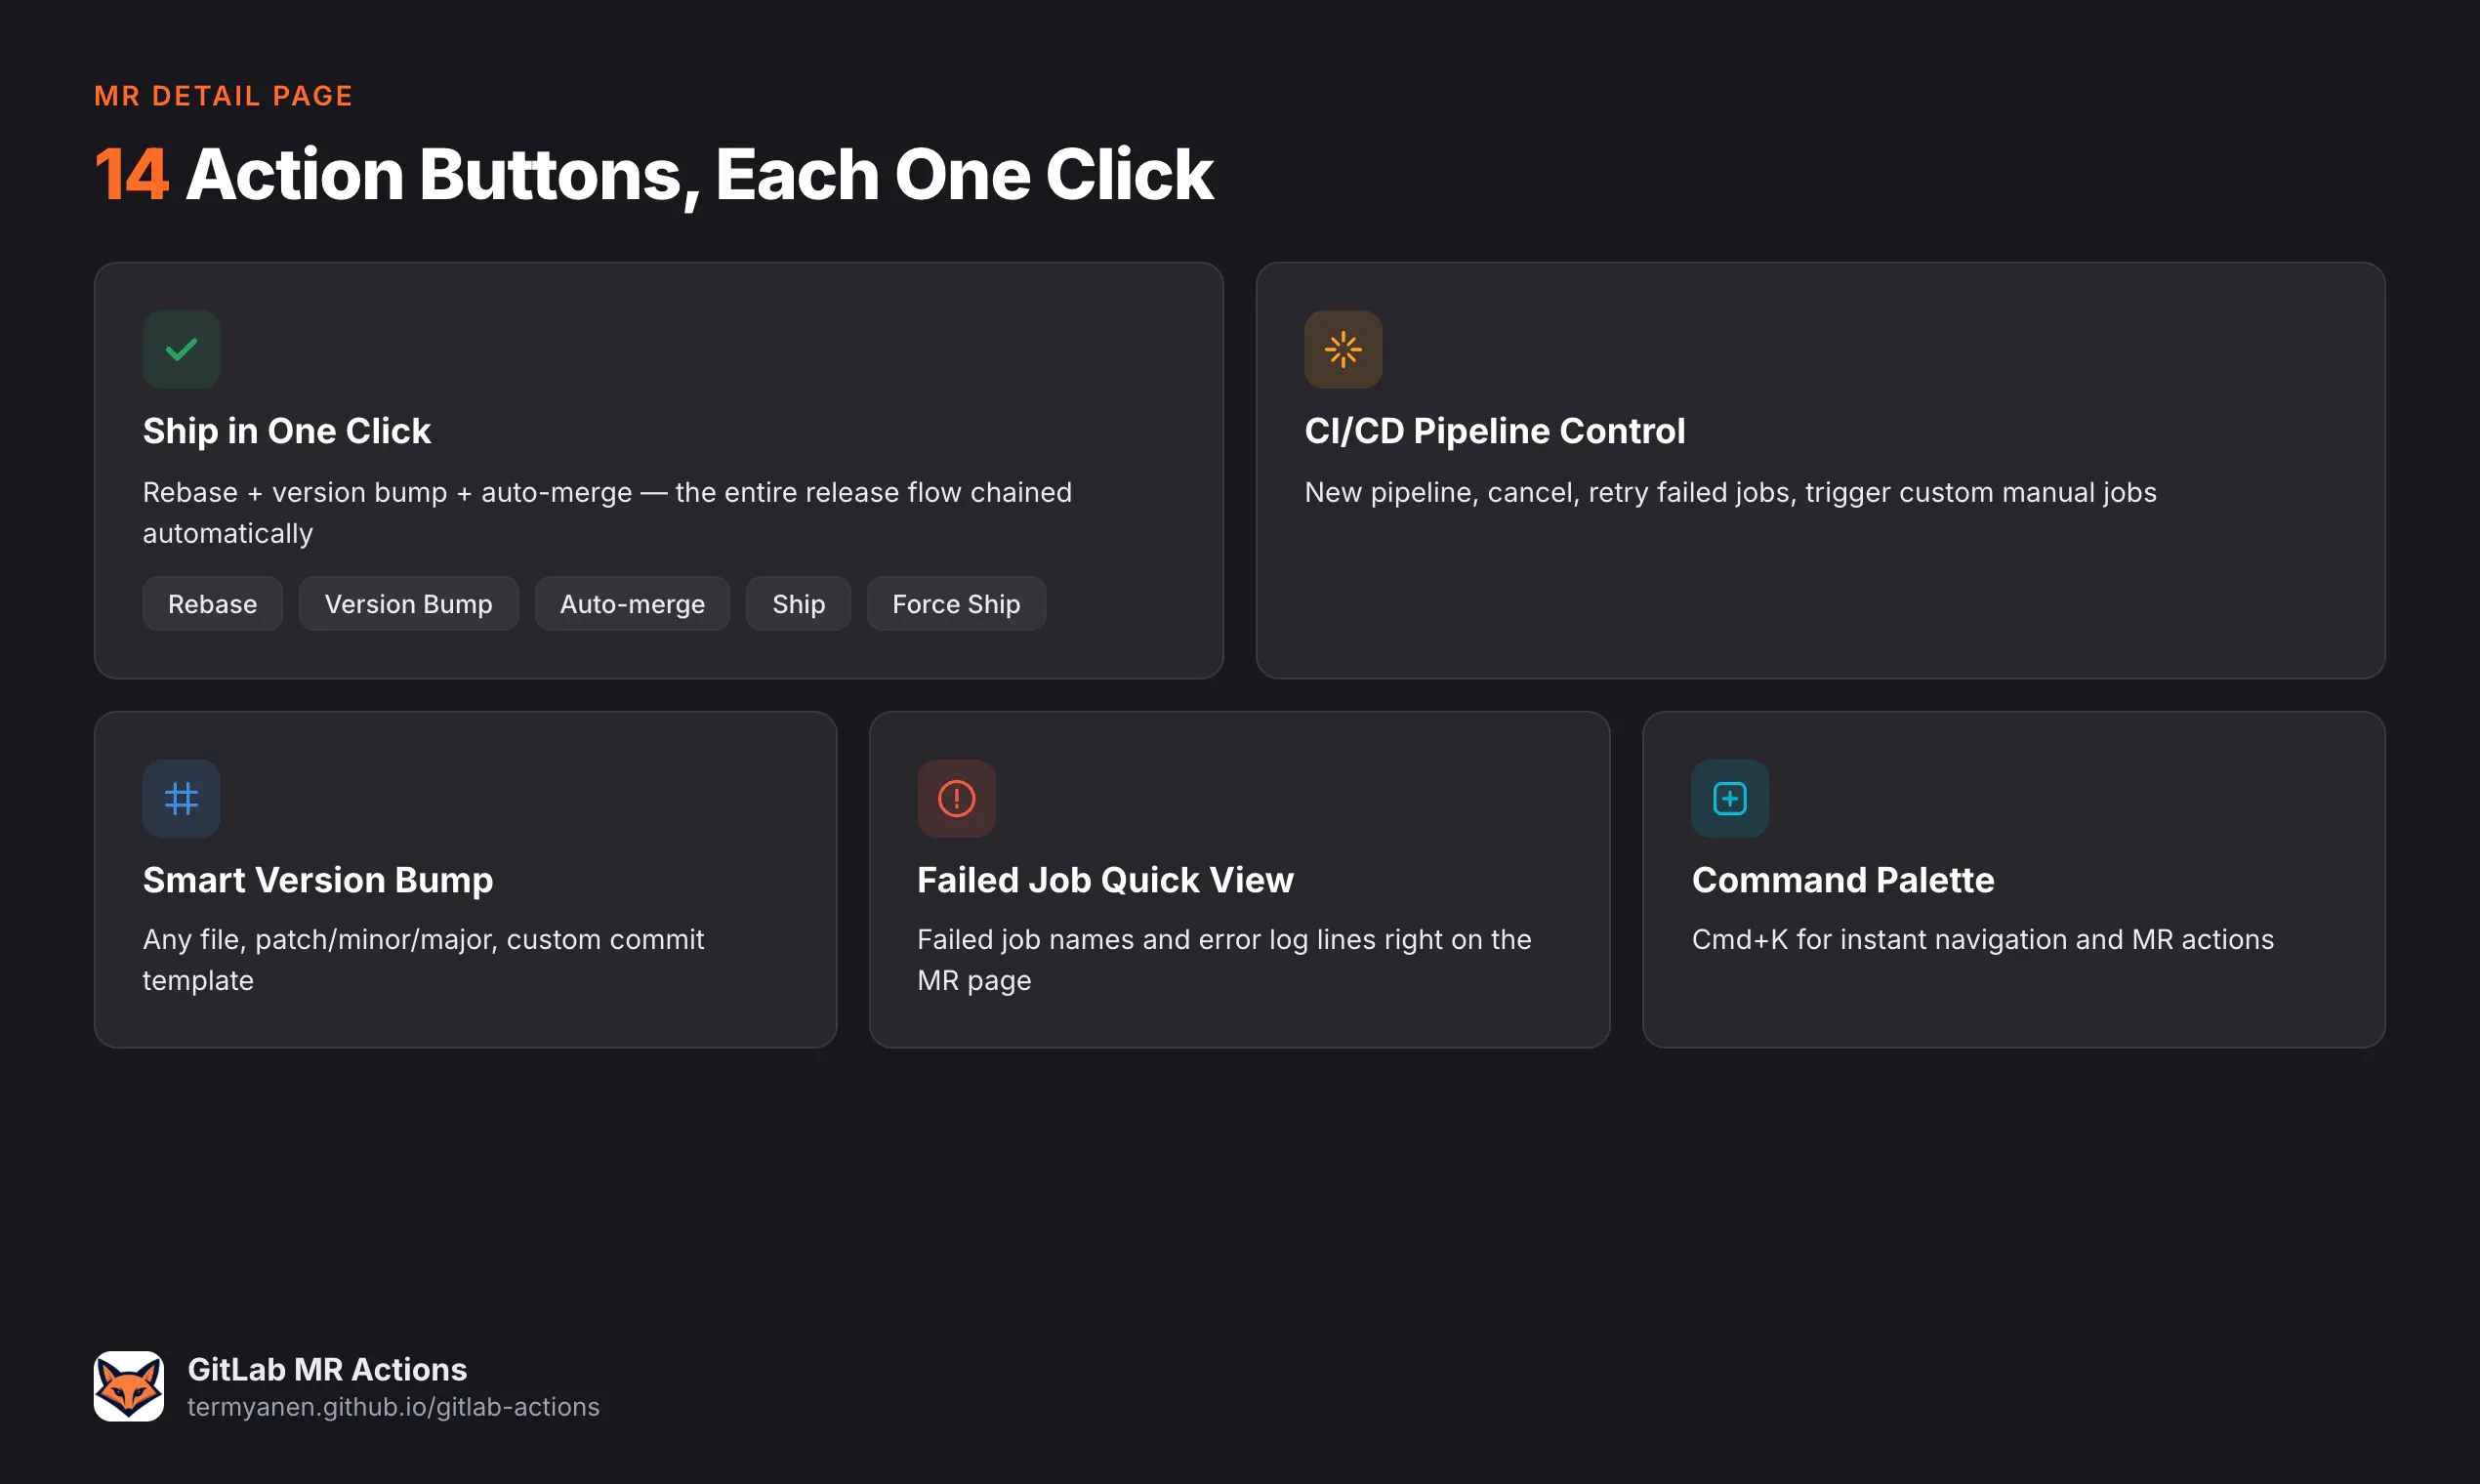Viewport: 2480px width, 1484px height.
Task: Click the teal plus command palette icon
Action: point(1730,798)
